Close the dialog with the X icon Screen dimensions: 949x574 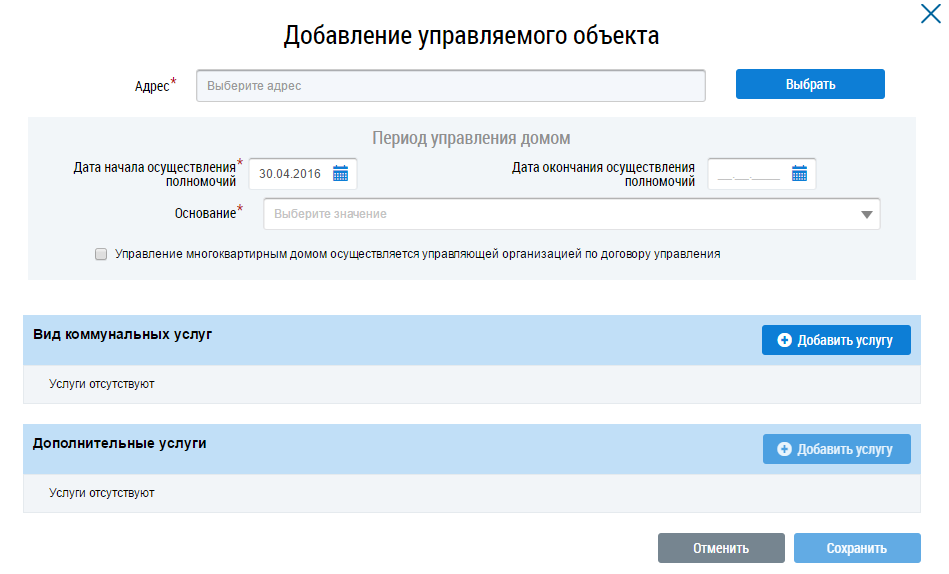(929, 13)
